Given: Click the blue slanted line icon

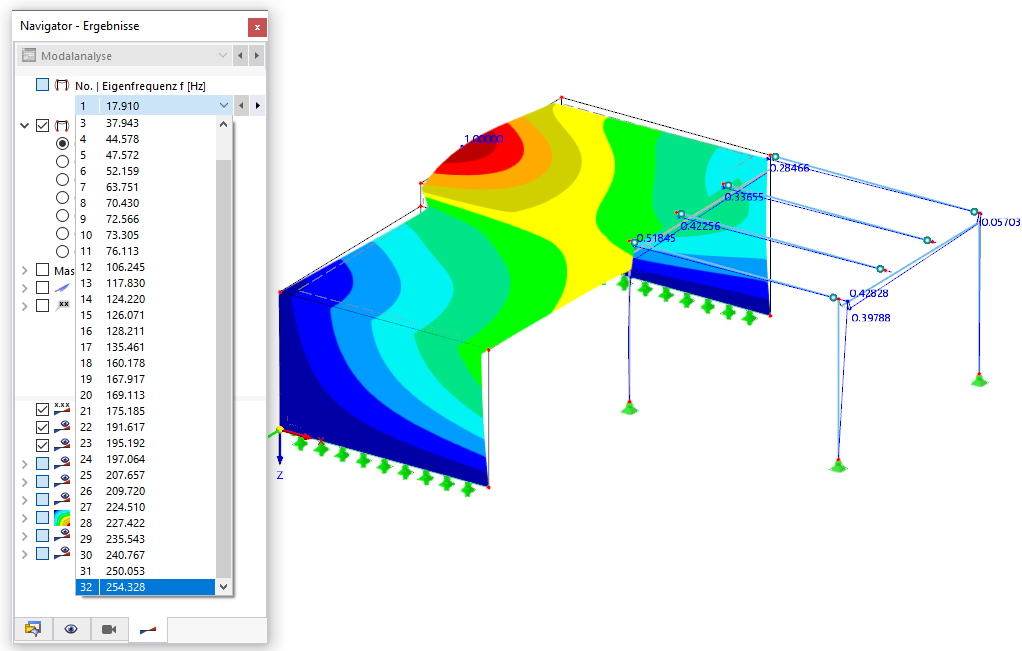Looking at the screenshot, I should click(x=62, y=287).
